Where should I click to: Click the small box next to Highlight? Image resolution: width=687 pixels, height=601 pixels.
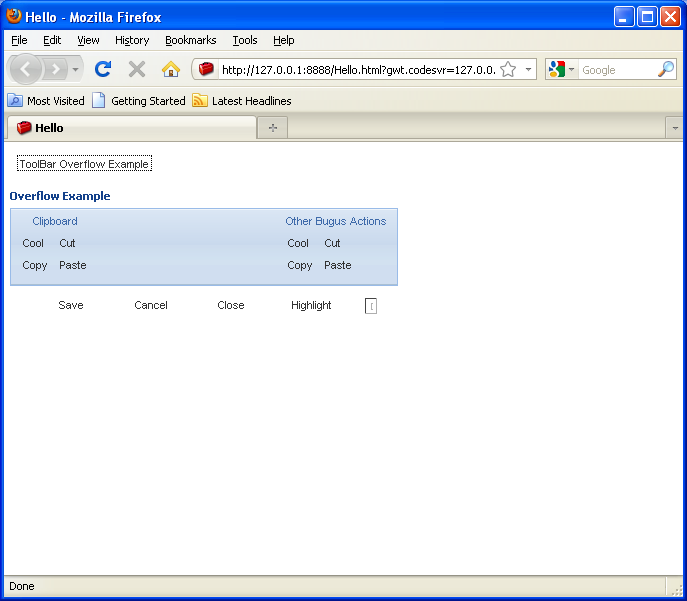point(371,306)
